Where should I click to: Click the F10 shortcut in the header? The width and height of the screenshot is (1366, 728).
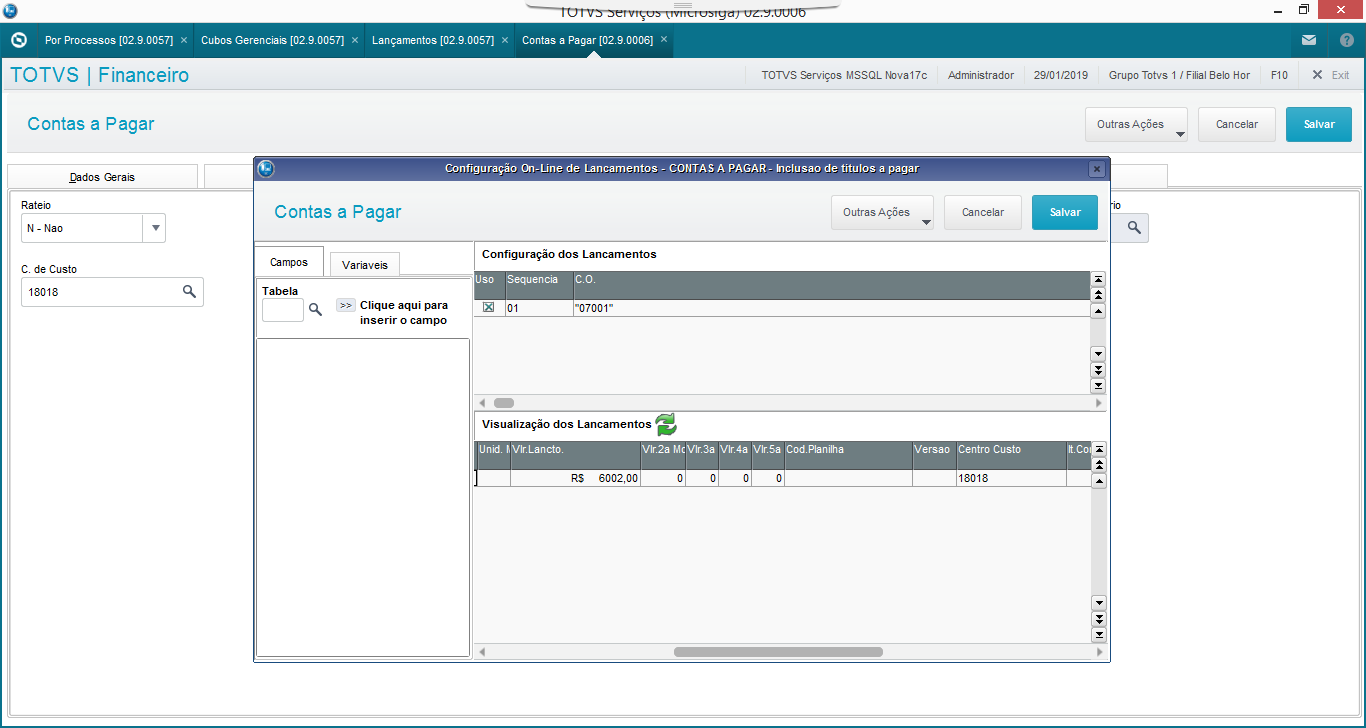(1279, 75)
